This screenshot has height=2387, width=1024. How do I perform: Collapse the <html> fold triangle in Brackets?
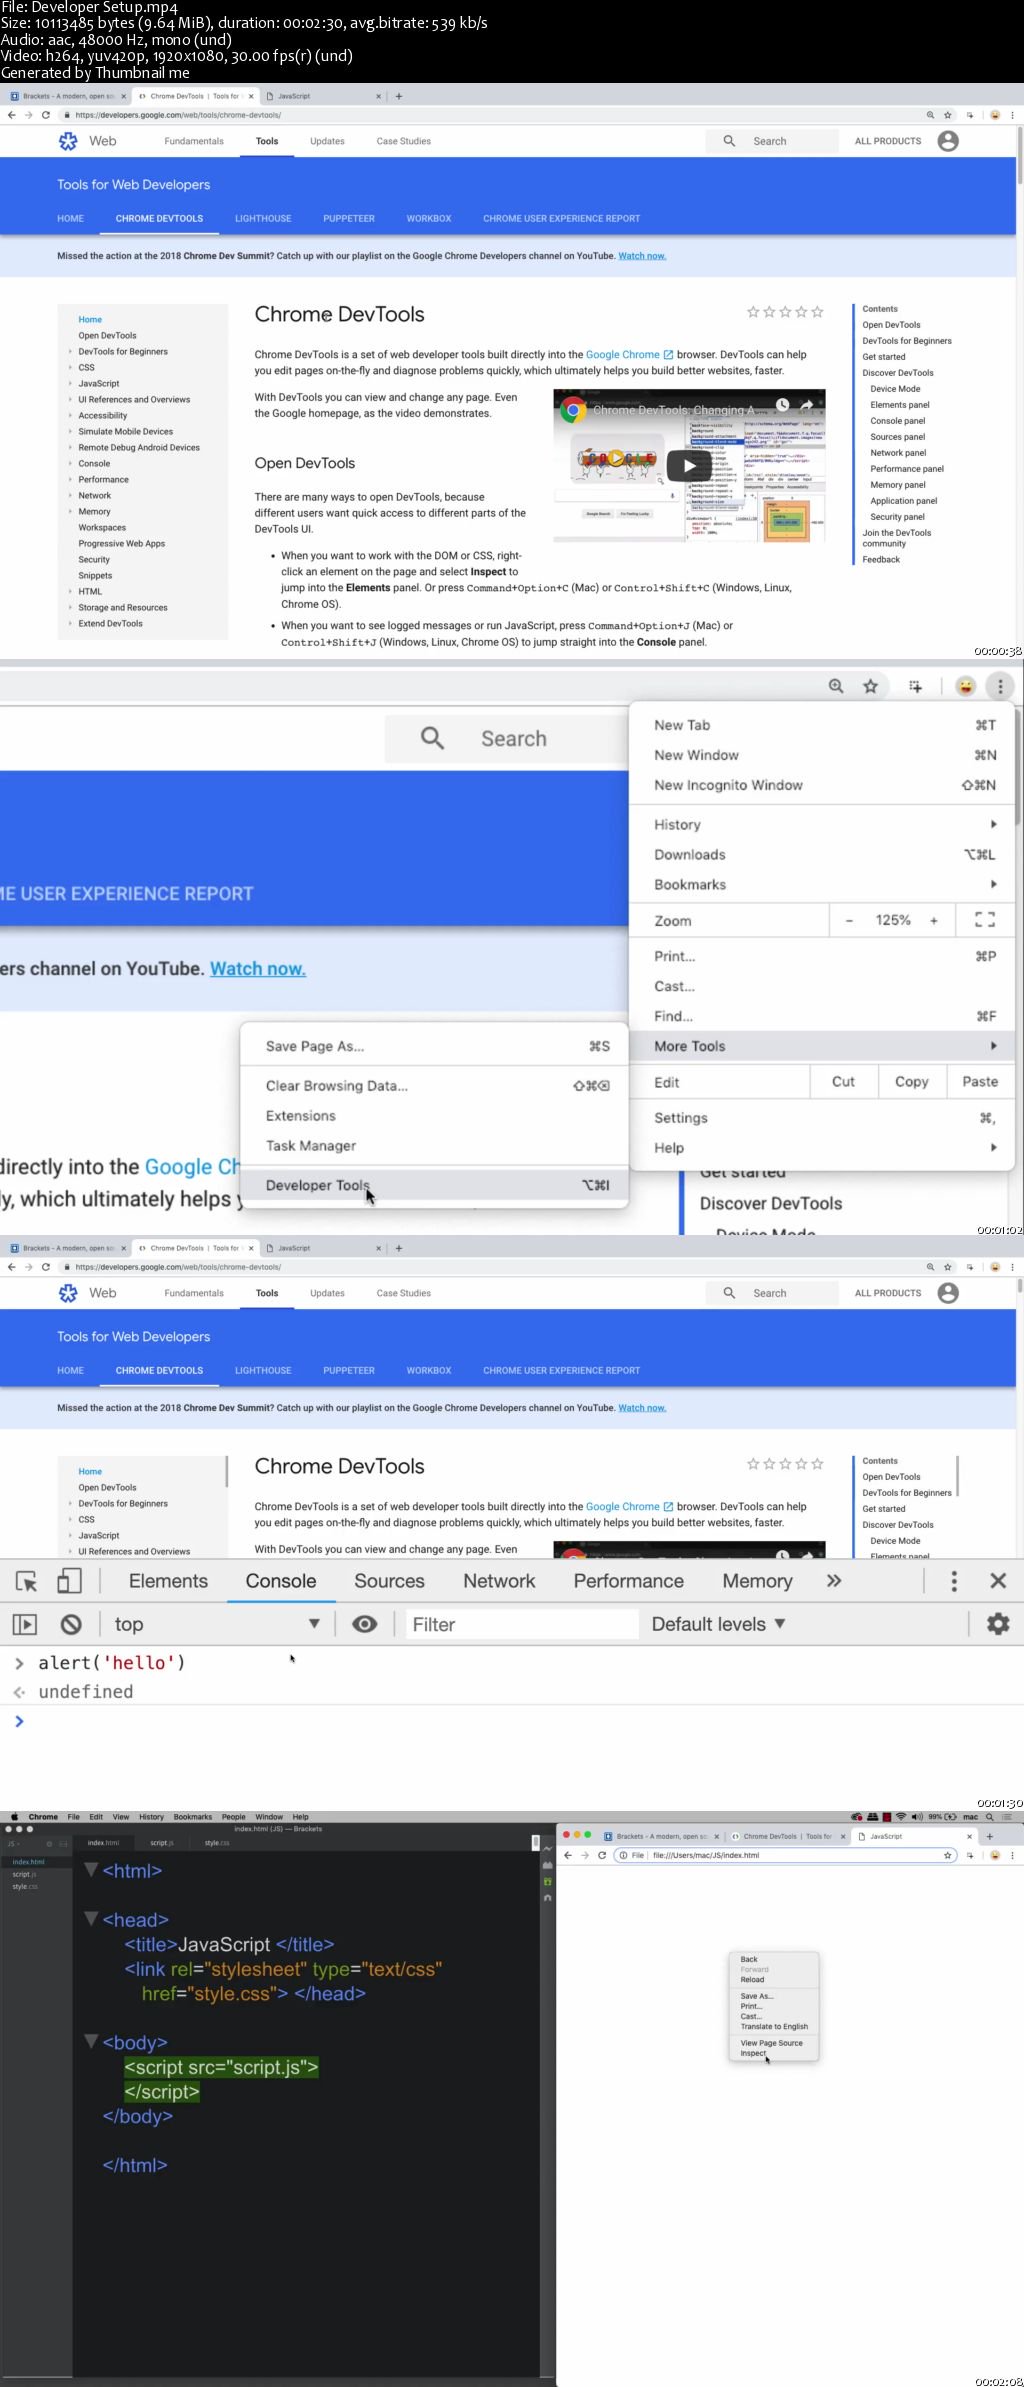point(91,1869)
